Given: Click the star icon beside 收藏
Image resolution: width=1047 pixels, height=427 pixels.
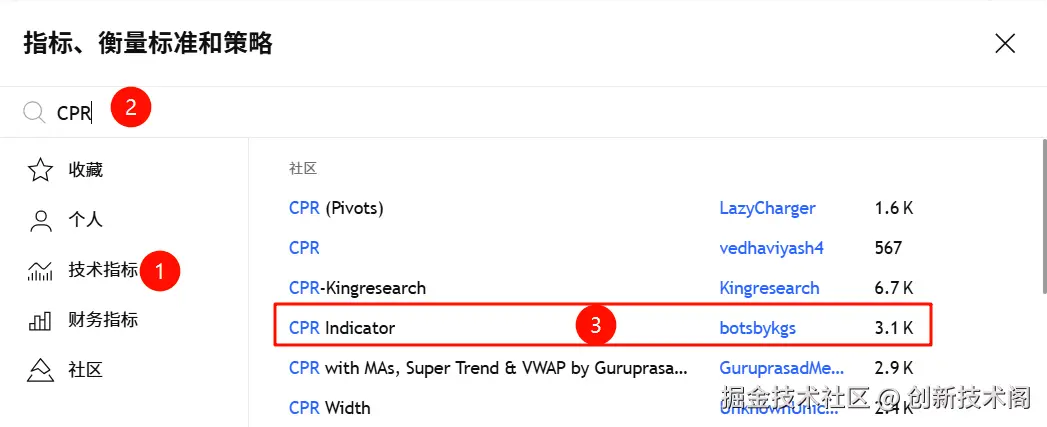Looking at the screenshot, I should 40,170.
